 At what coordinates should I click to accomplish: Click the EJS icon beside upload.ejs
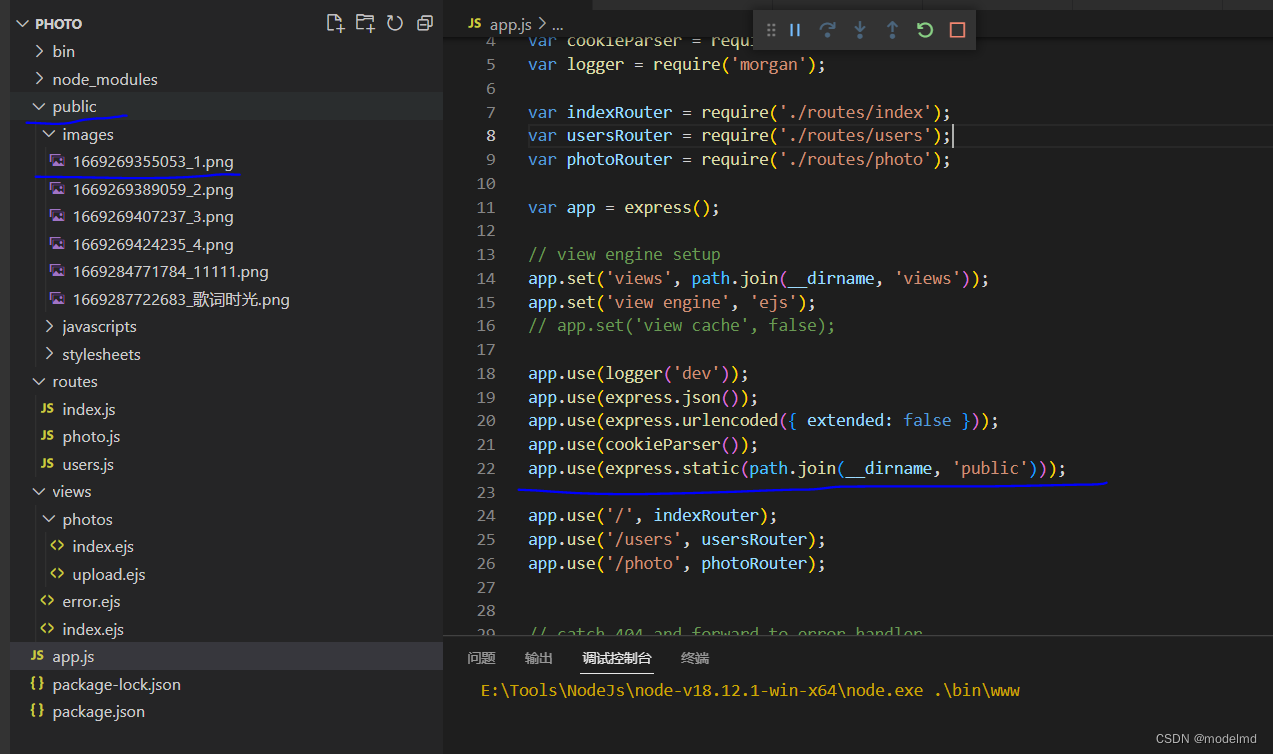click(x=57, y=574)
